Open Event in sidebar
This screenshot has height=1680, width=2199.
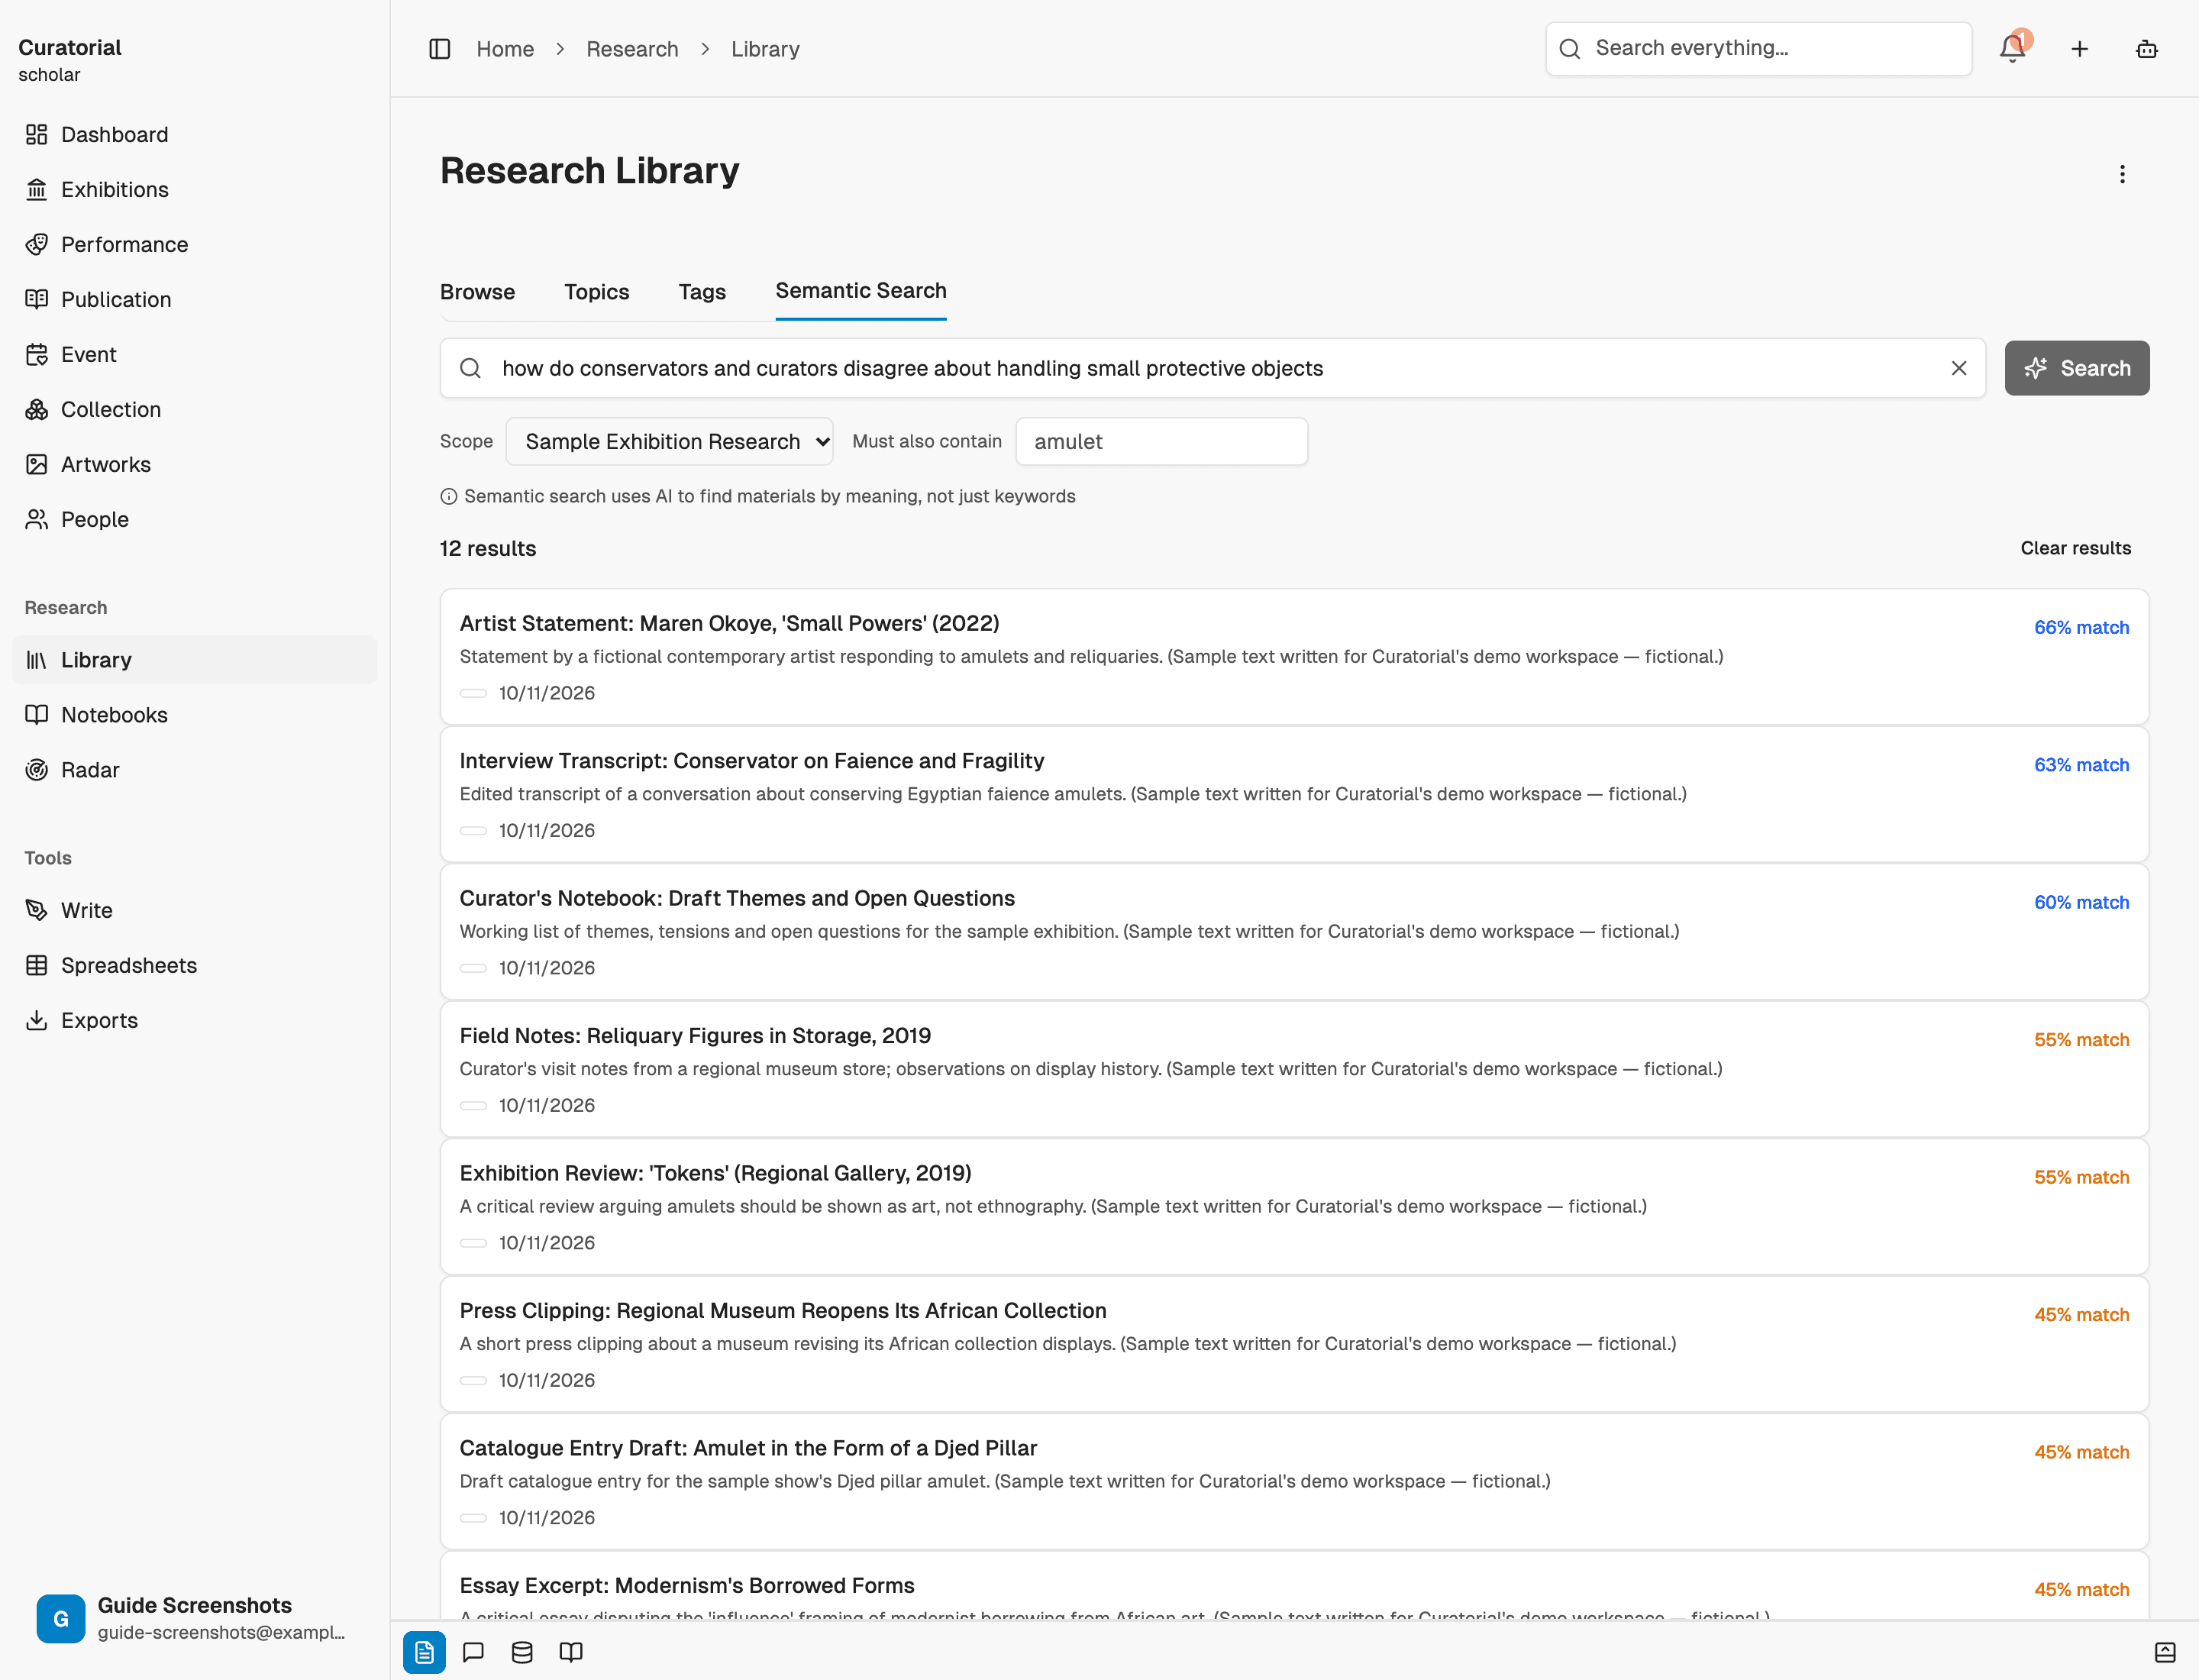click(194, 354)
